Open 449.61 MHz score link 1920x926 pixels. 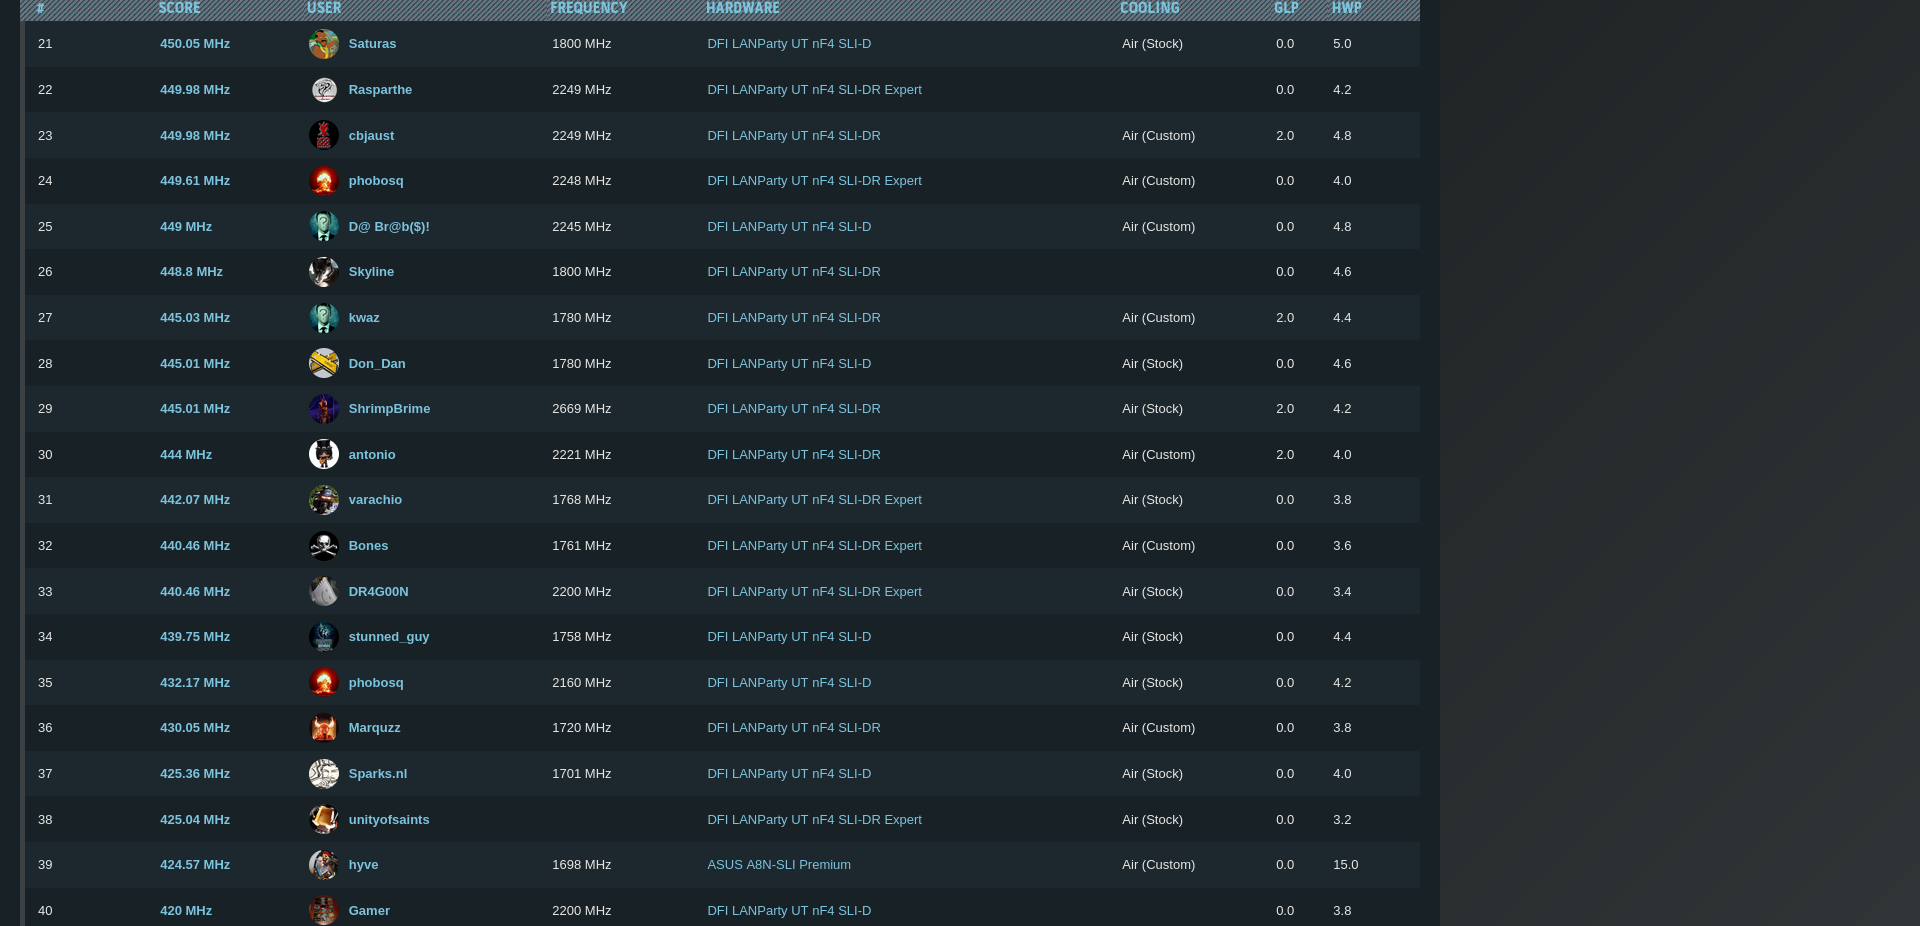195,181
